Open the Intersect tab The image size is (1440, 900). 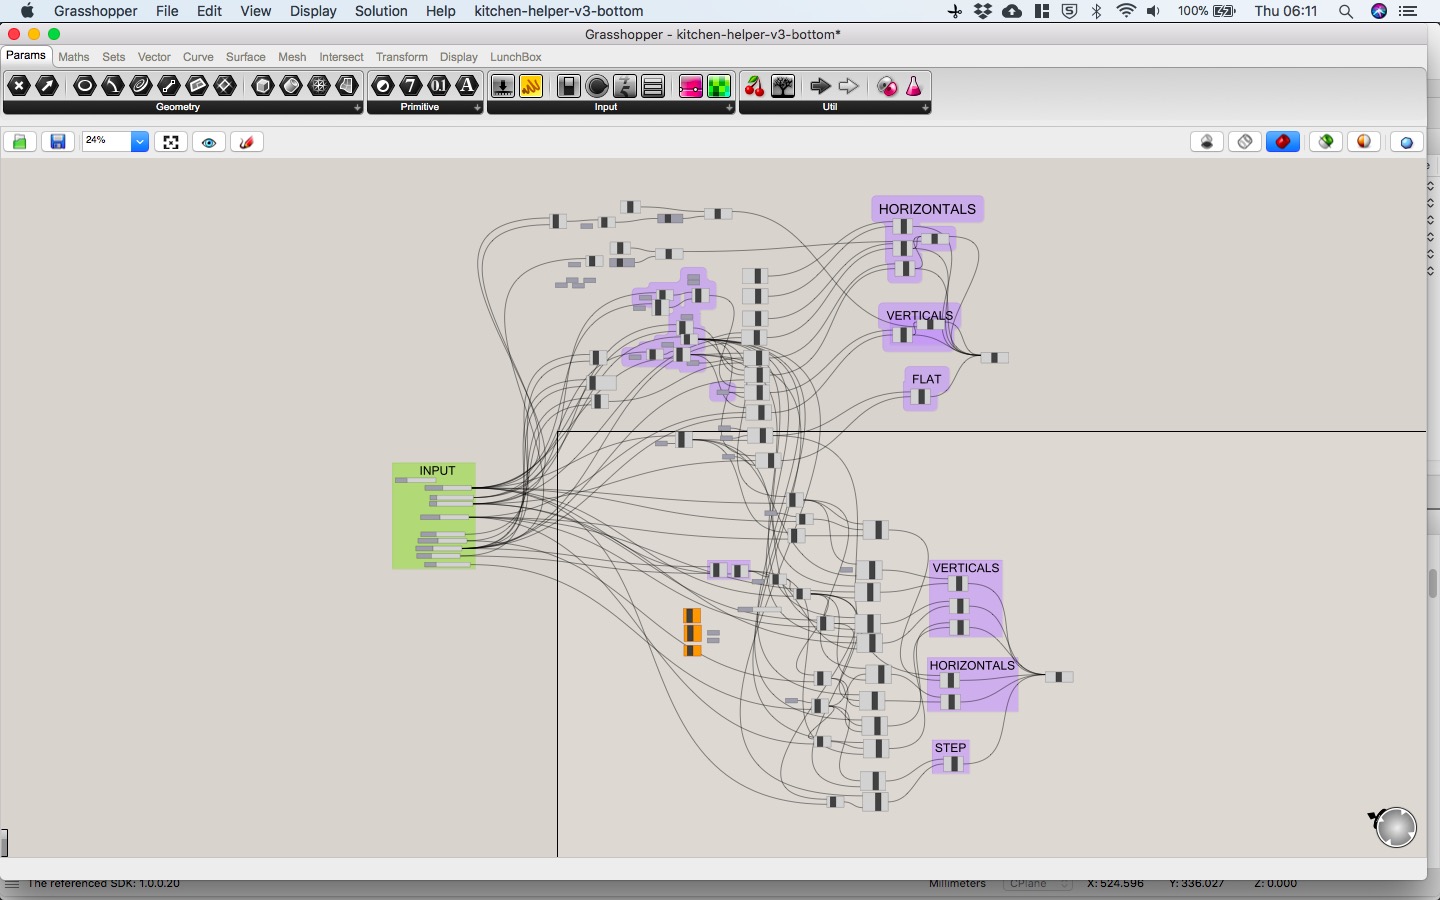coord(341,57)
